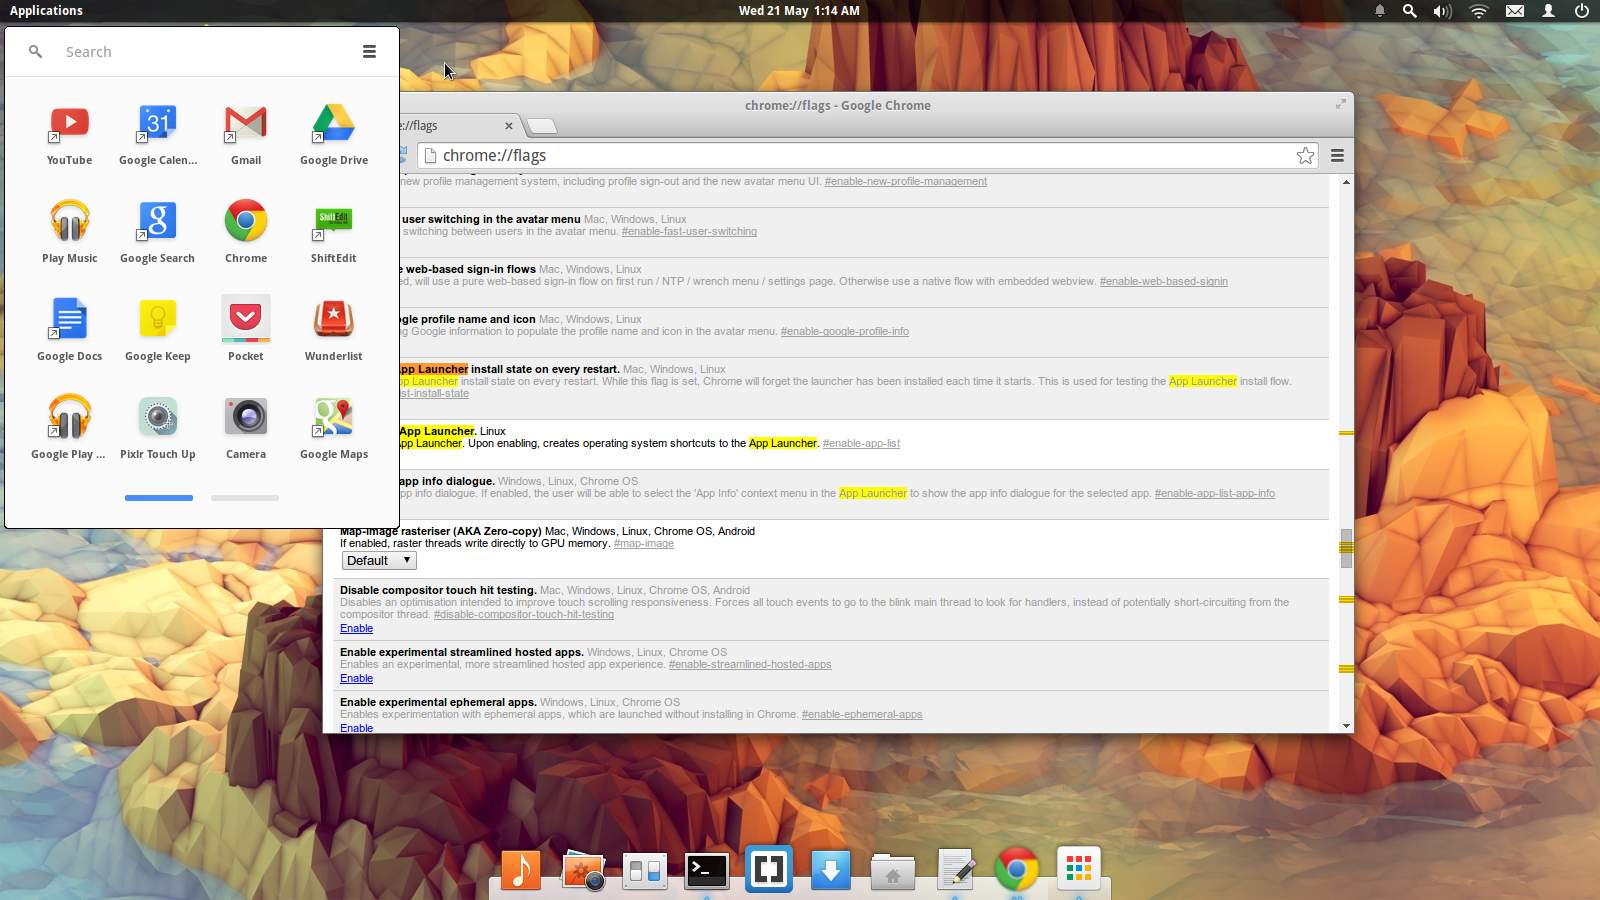Close the chrome://flags tab
Image resolution: width=1600 pixels, height=900 pixels.
(509, 126)
